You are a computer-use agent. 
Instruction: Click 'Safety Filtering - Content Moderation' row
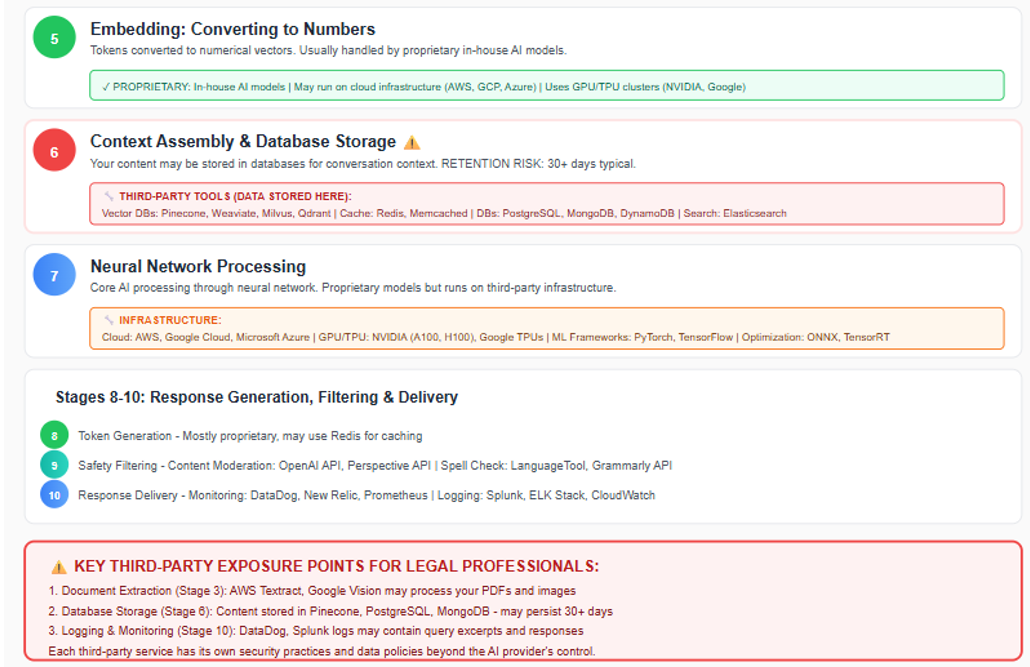point(375,465)
